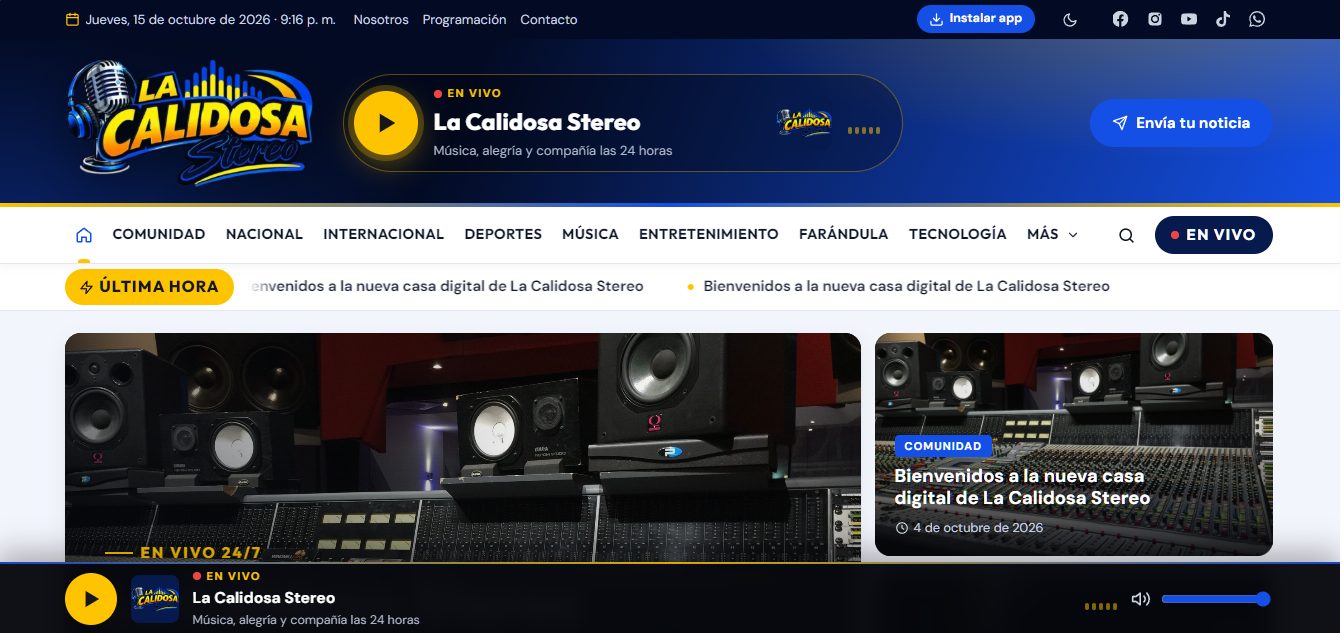Open side article headline Bienvenidos a la nueva casa

[1022, 487]
